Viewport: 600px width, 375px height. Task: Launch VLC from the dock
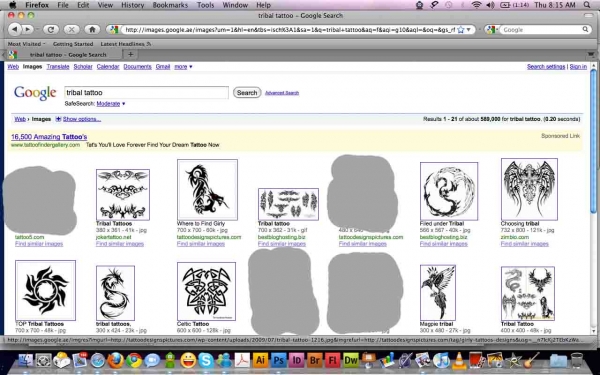459,360
